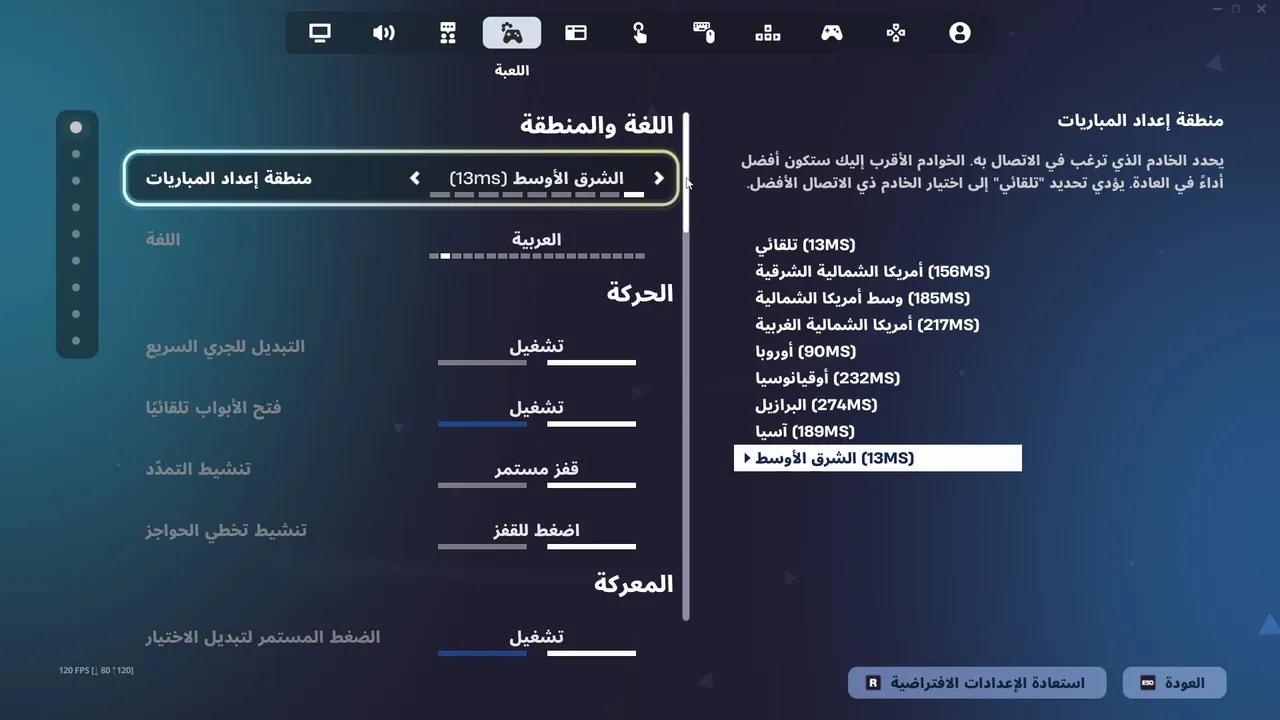Image resolution: width=1280 pixels, height=720 pixels.
Task: Select highlighted الشرق الأوسط (13MS) region
Action: tap(878, 458)
